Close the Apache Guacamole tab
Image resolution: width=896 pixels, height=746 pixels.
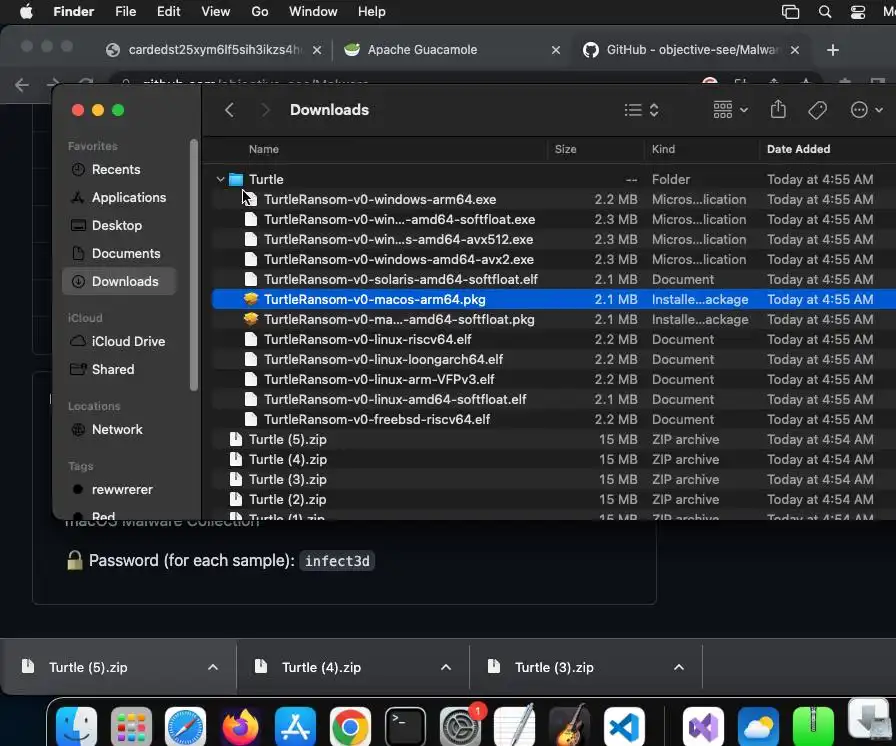point(555,50)
